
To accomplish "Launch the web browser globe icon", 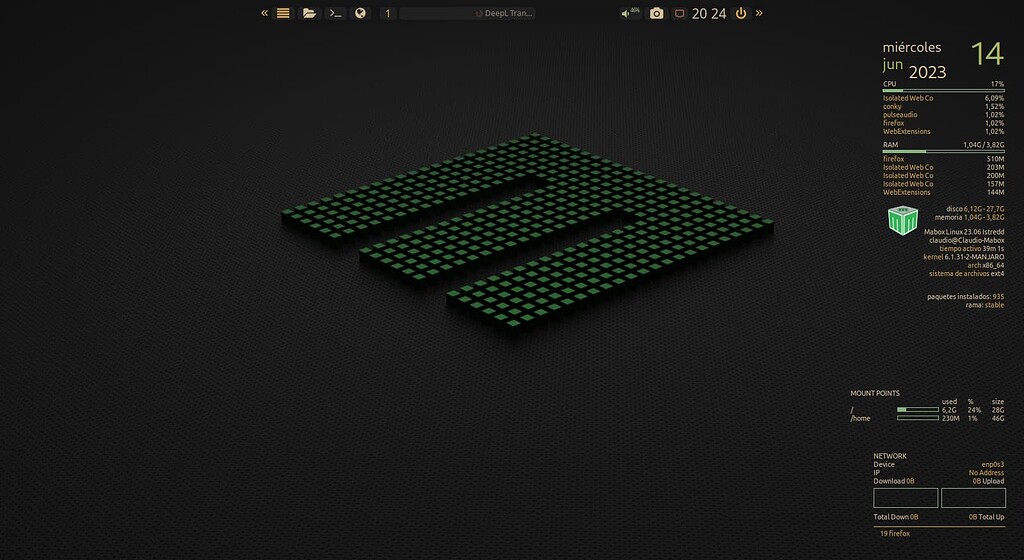I will pos(361,13).
